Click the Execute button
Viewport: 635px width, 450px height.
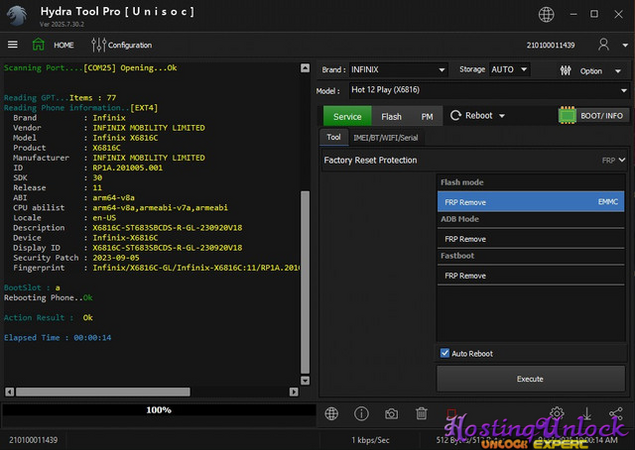click(x=529, y=378)
